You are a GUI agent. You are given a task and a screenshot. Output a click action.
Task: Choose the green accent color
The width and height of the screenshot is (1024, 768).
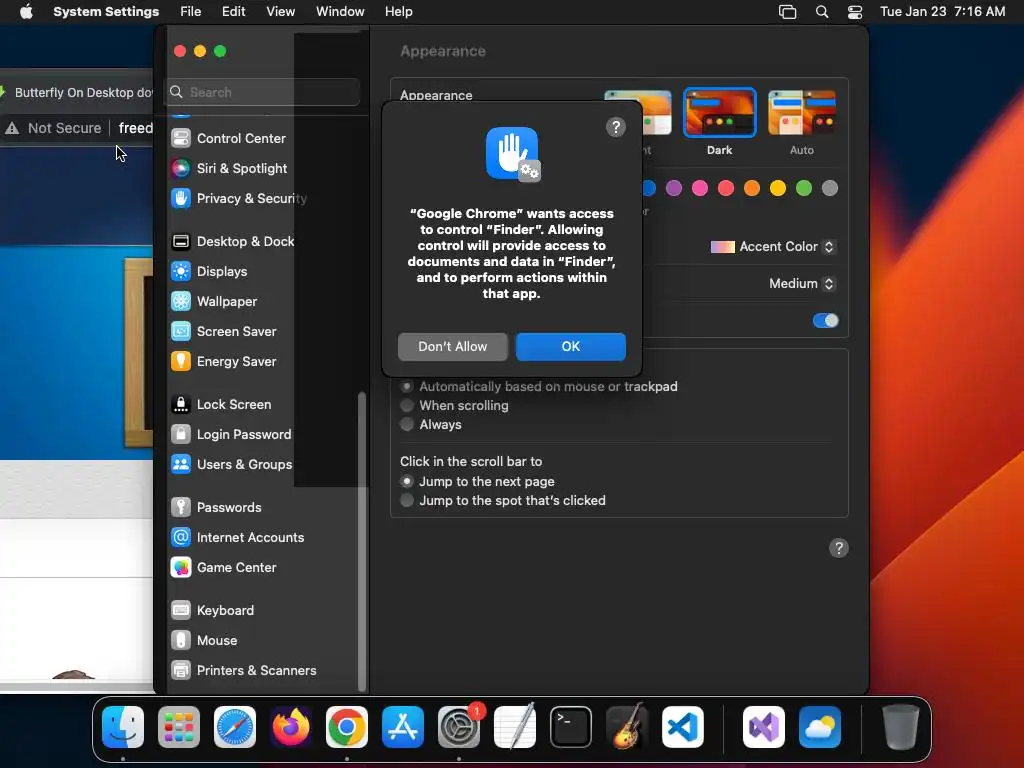(804, 188)
